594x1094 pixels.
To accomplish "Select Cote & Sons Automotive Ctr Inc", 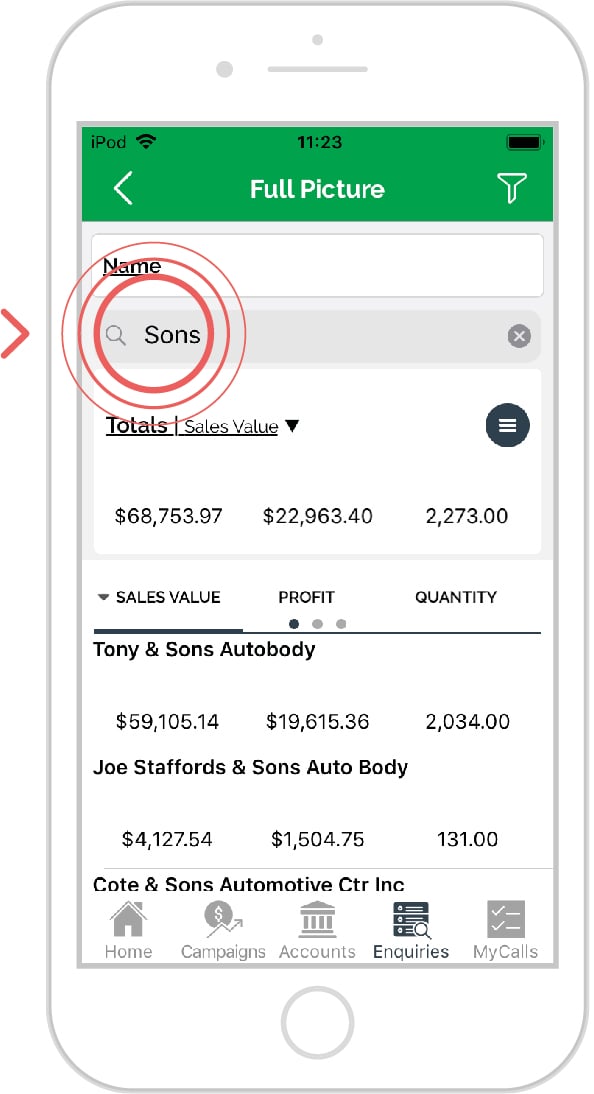I will pos(249,885).
